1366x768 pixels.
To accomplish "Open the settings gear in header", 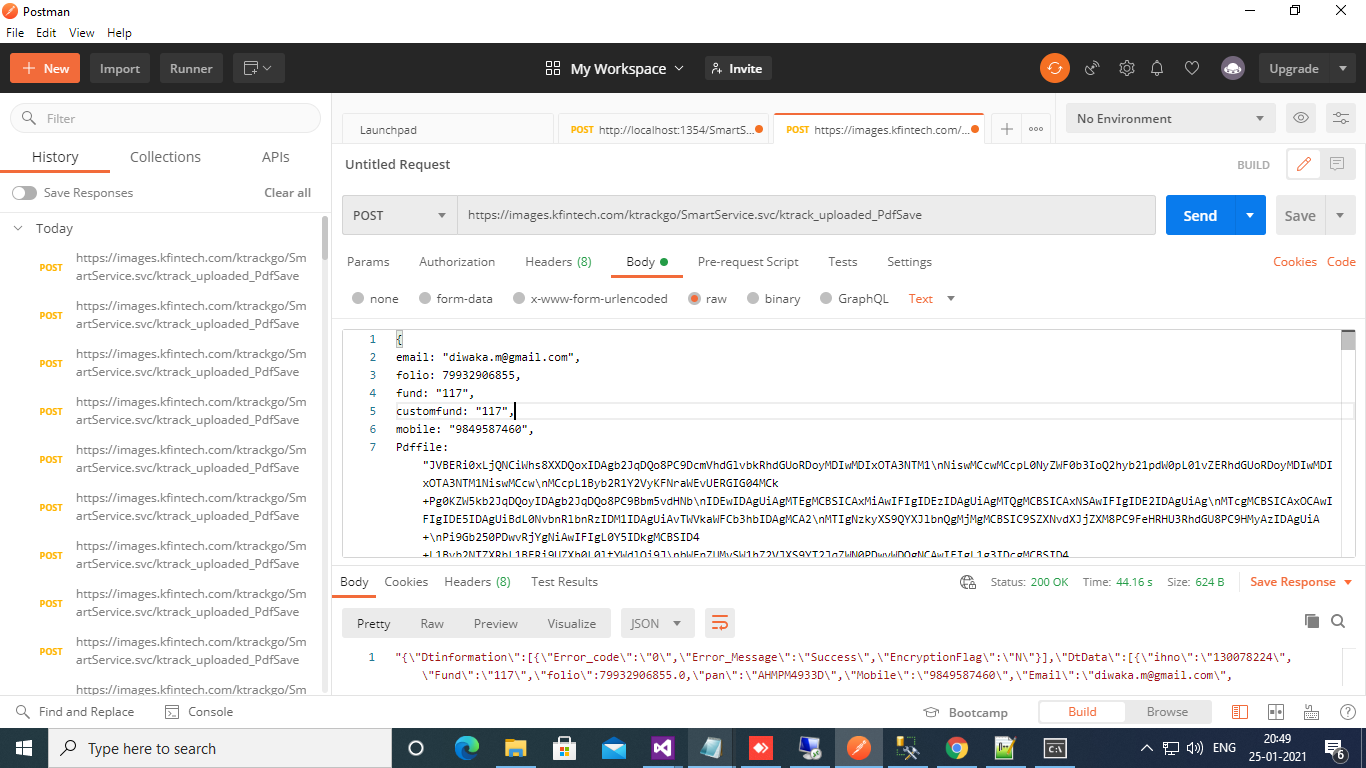I will point(1126,68).
